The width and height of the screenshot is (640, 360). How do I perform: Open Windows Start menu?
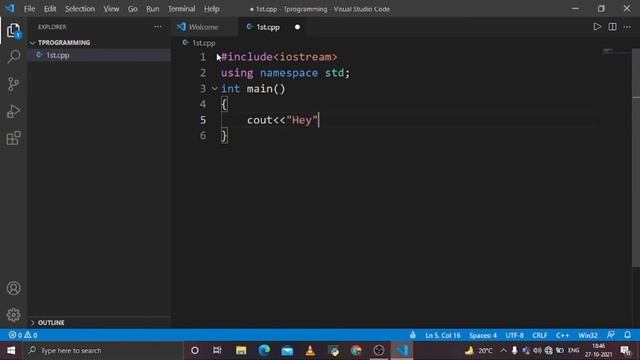click(11, 350)
